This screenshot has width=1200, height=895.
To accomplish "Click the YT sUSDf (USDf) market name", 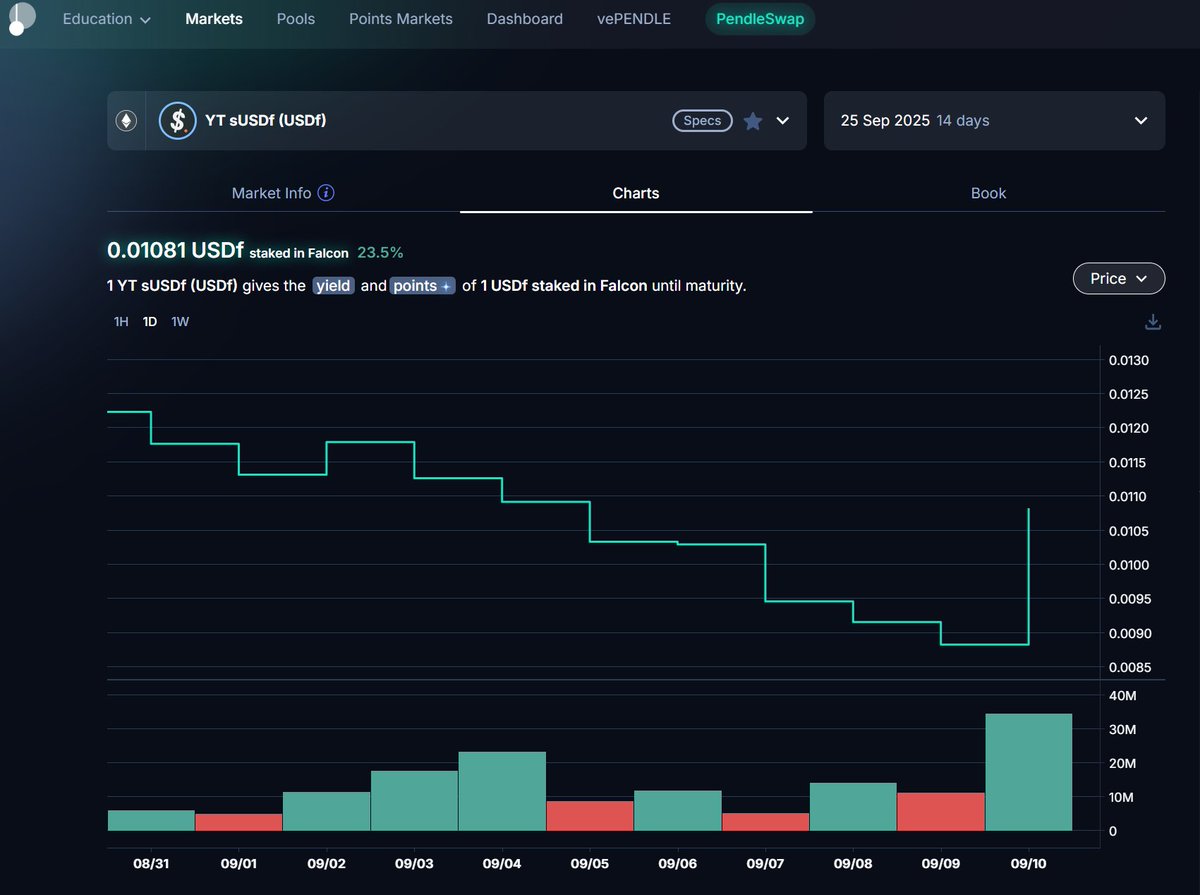I will [x=266, y=121].
